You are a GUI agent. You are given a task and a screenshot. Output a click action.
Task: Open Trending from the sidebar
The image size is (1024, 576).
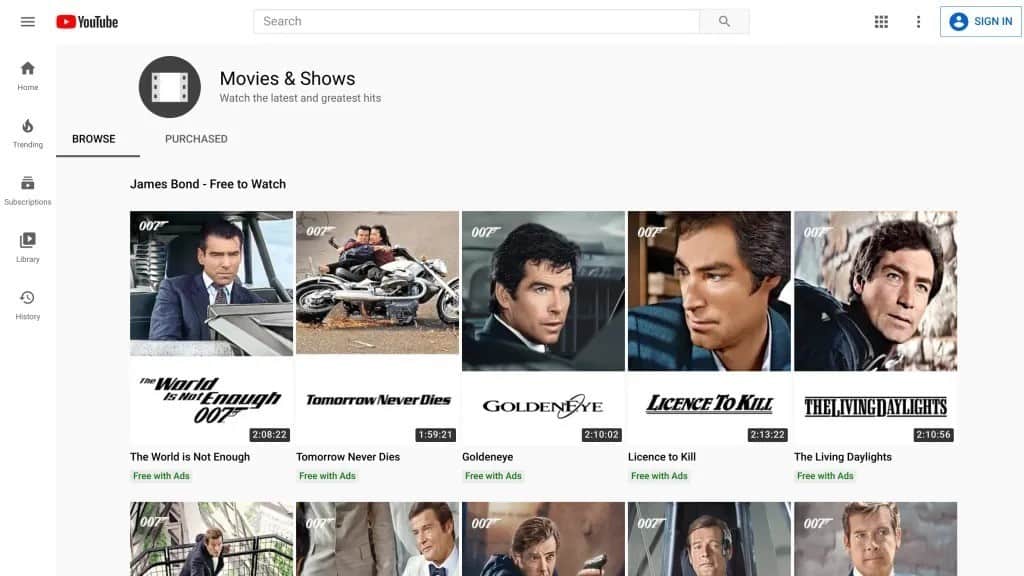(x=27, y=133)
